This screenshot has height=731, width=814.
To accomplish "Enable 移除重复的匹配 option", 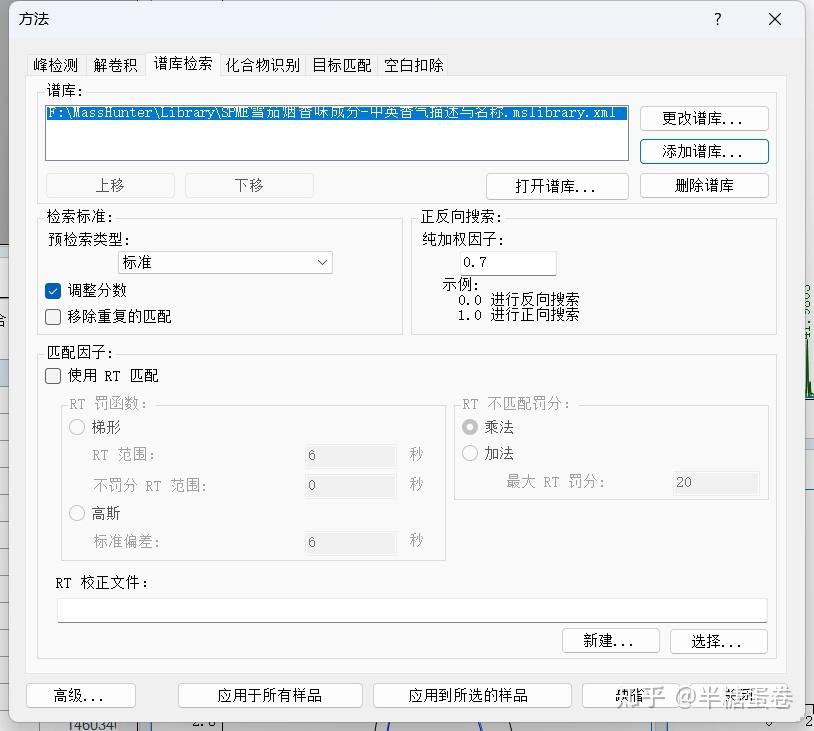I will coord(53,315).
